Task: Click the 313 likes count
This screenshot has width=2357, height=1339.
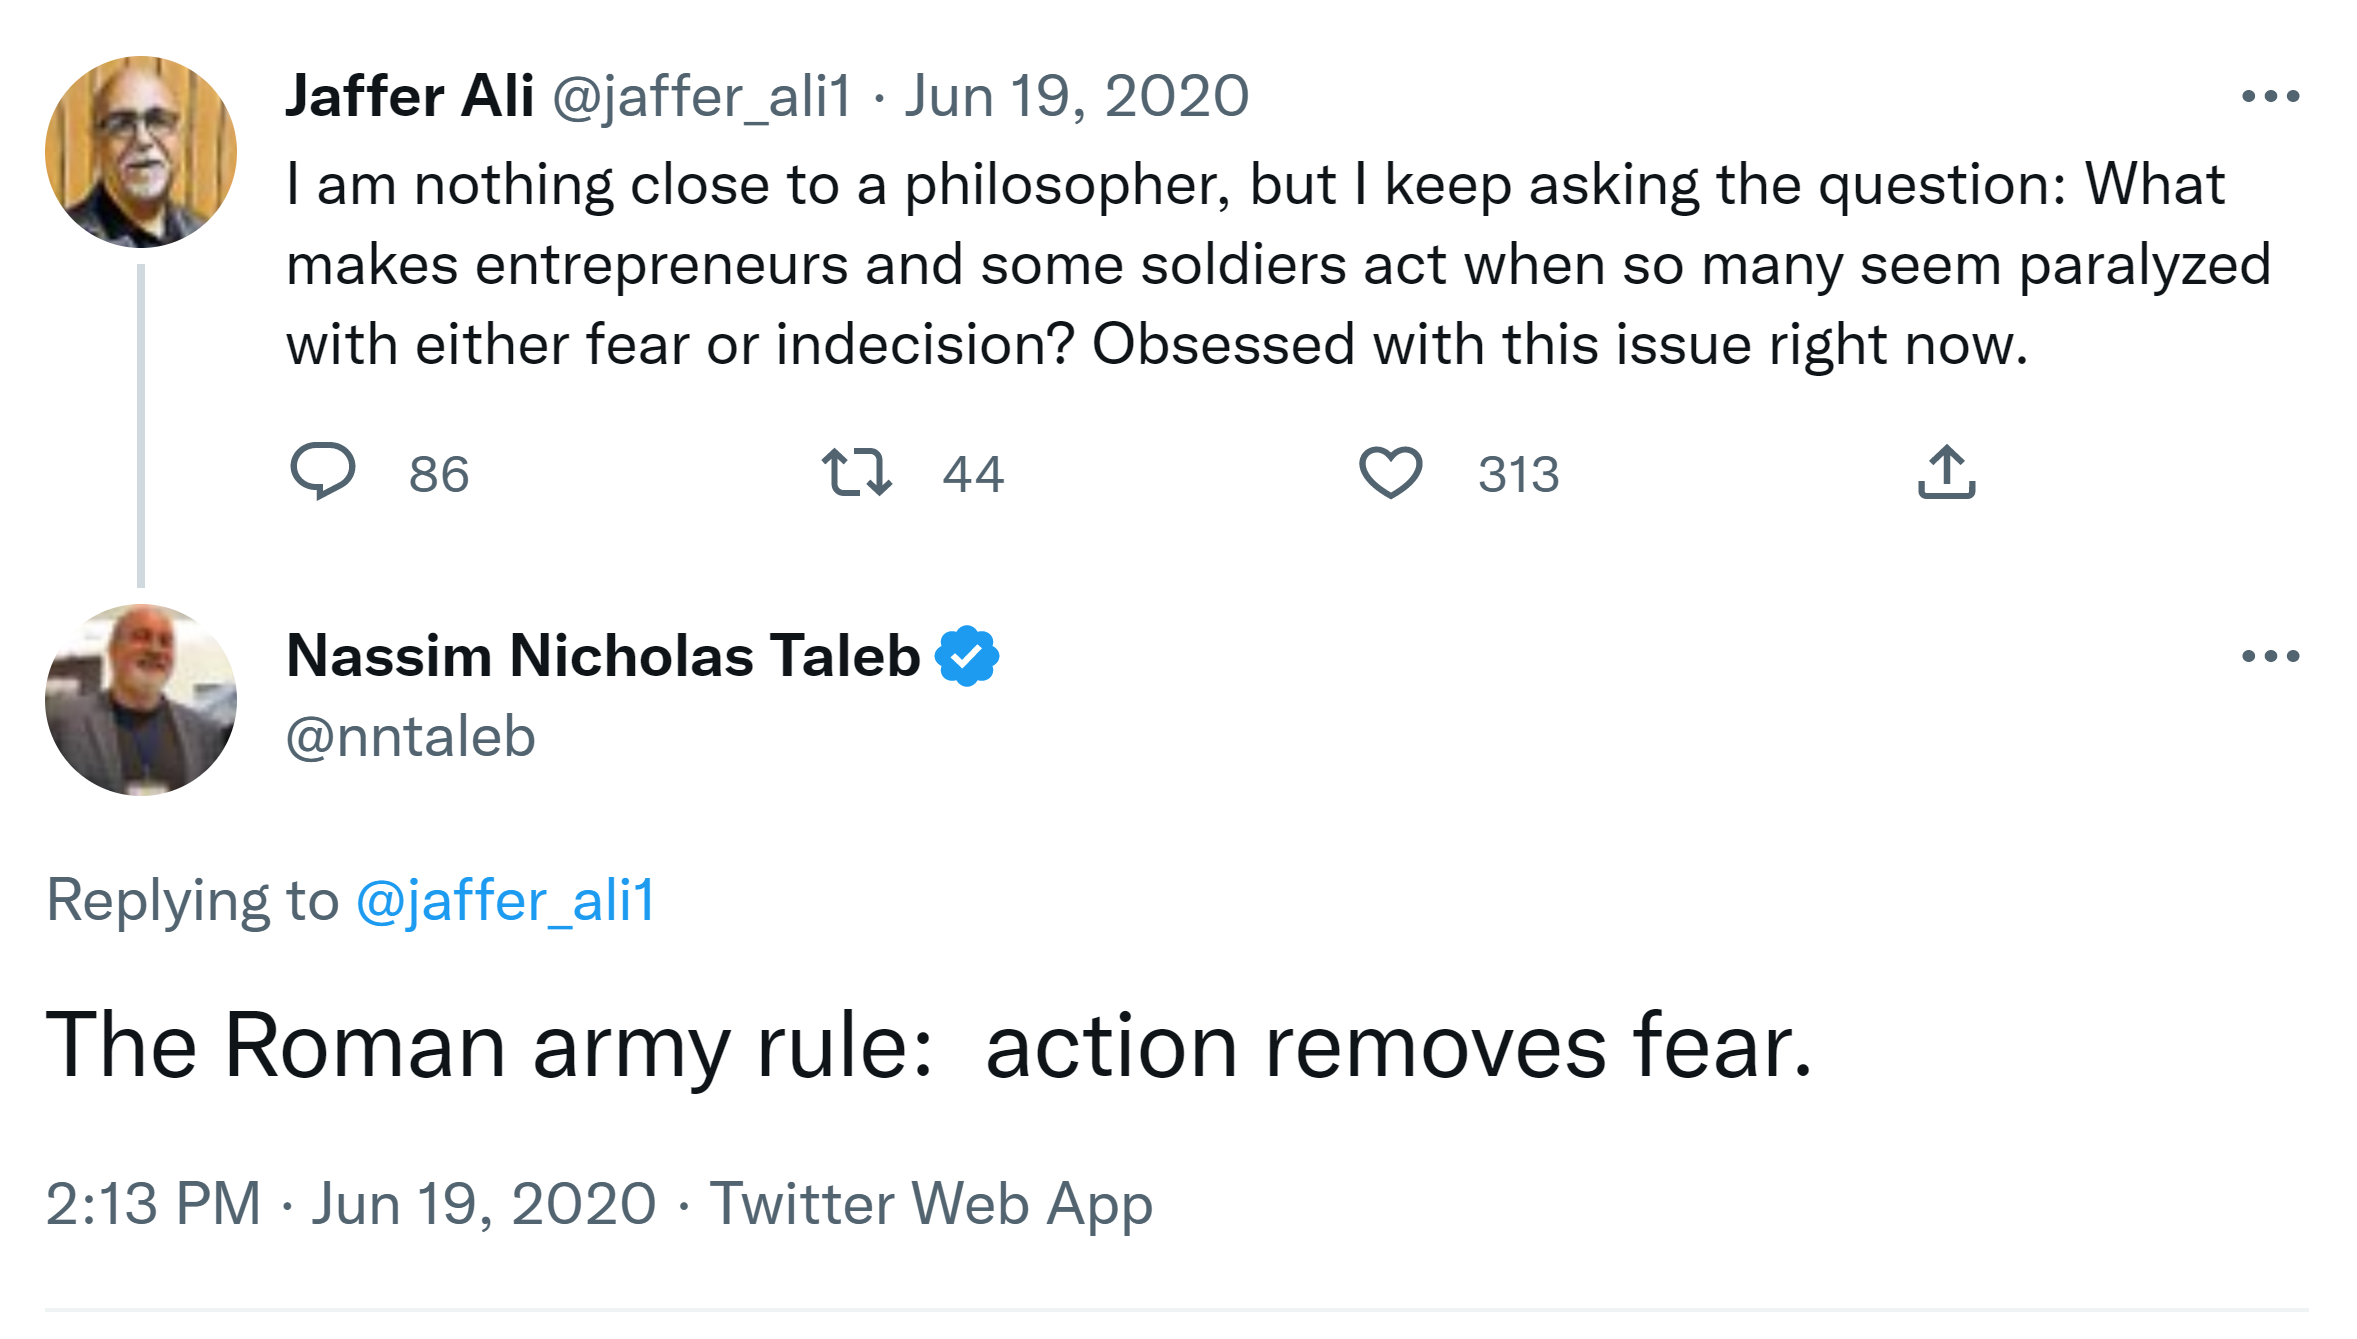Action: tap(1518, 474)
